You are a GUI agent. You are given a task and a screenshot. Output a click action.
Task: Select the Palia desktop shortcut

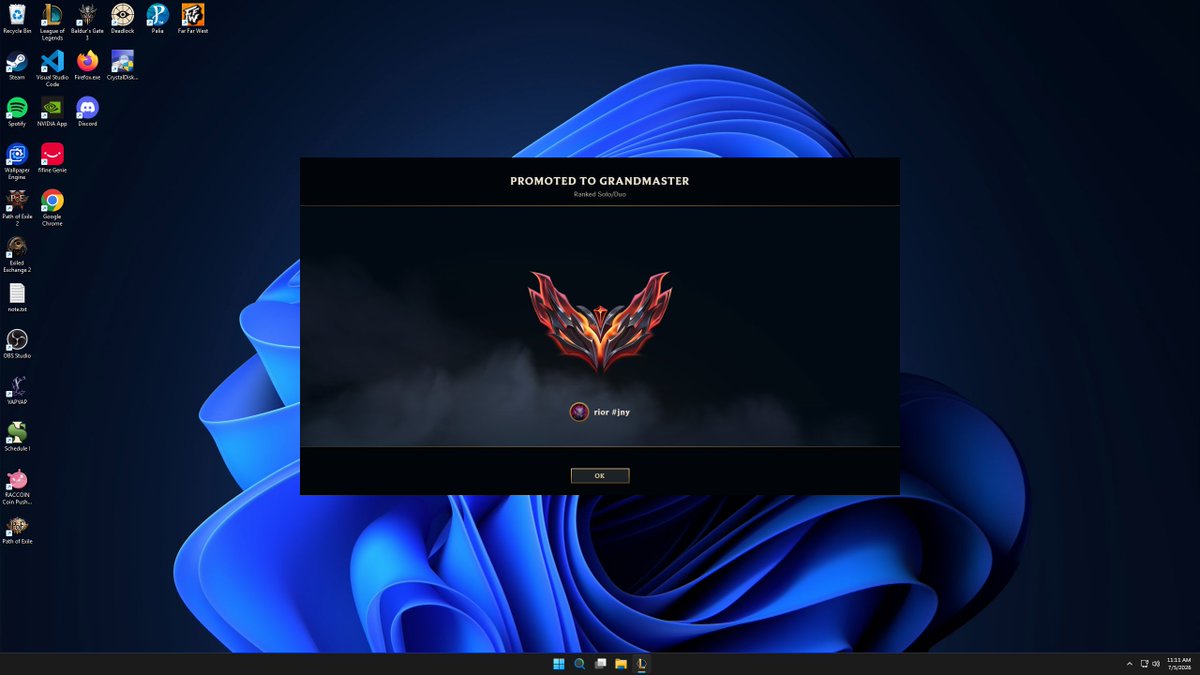click(x=157, y=19)
